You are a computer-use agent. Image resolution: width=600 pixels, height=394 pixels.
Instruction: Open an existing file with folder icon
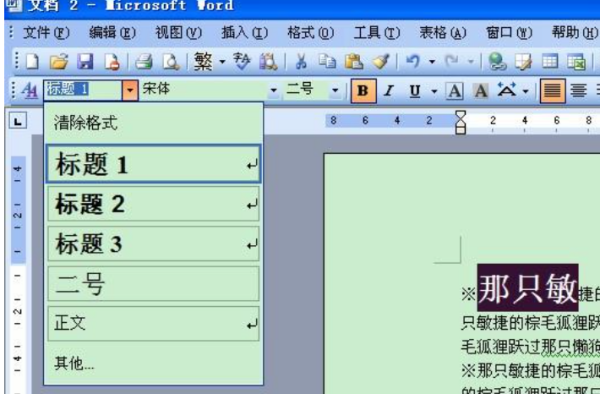pyautogui.click(x=59, y=61)
